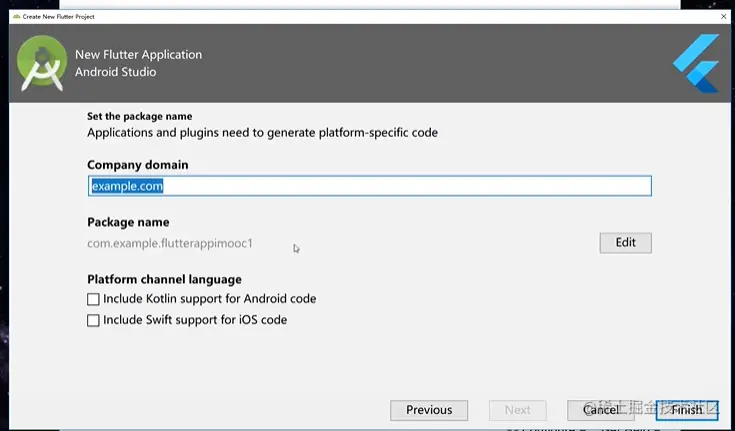The image size is (735, 431).
Task: Click the "Create New Flutter Project" window title
Action: [x=59, y=16]
